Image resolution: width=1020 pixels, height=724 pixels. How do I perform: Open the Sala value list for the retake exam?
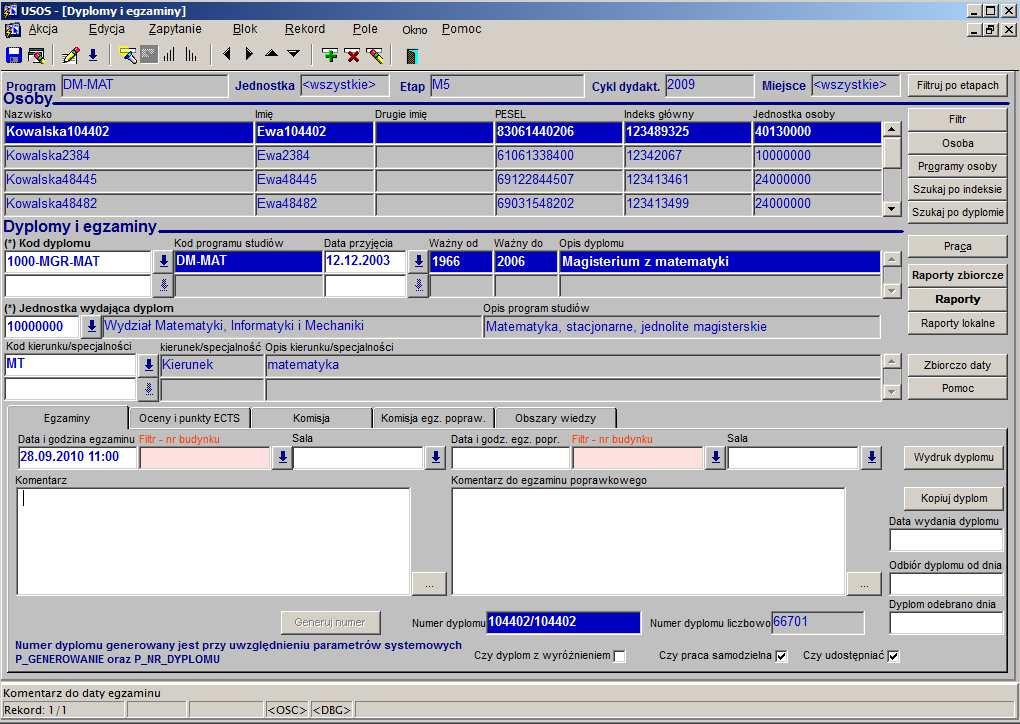(871, 458)
